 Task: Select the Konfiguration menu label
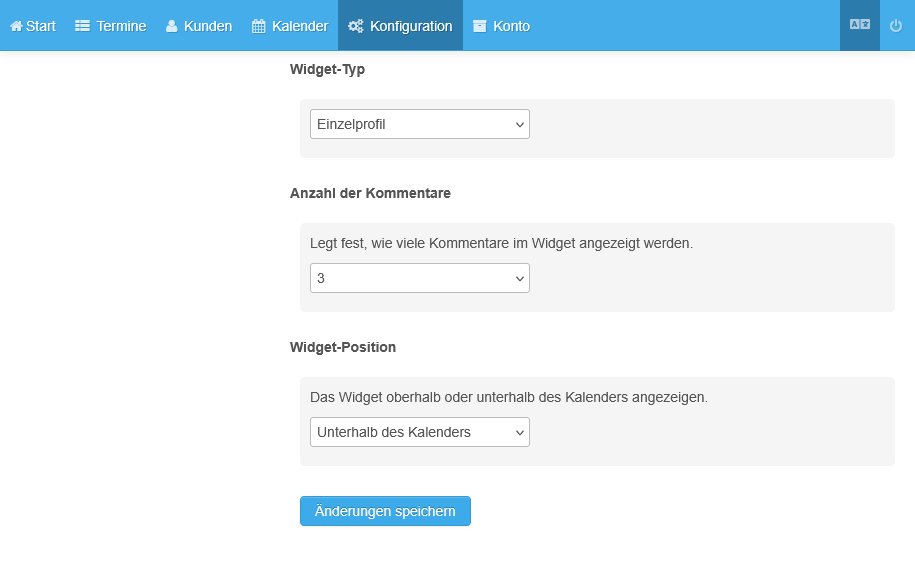[x=411, y=26]
